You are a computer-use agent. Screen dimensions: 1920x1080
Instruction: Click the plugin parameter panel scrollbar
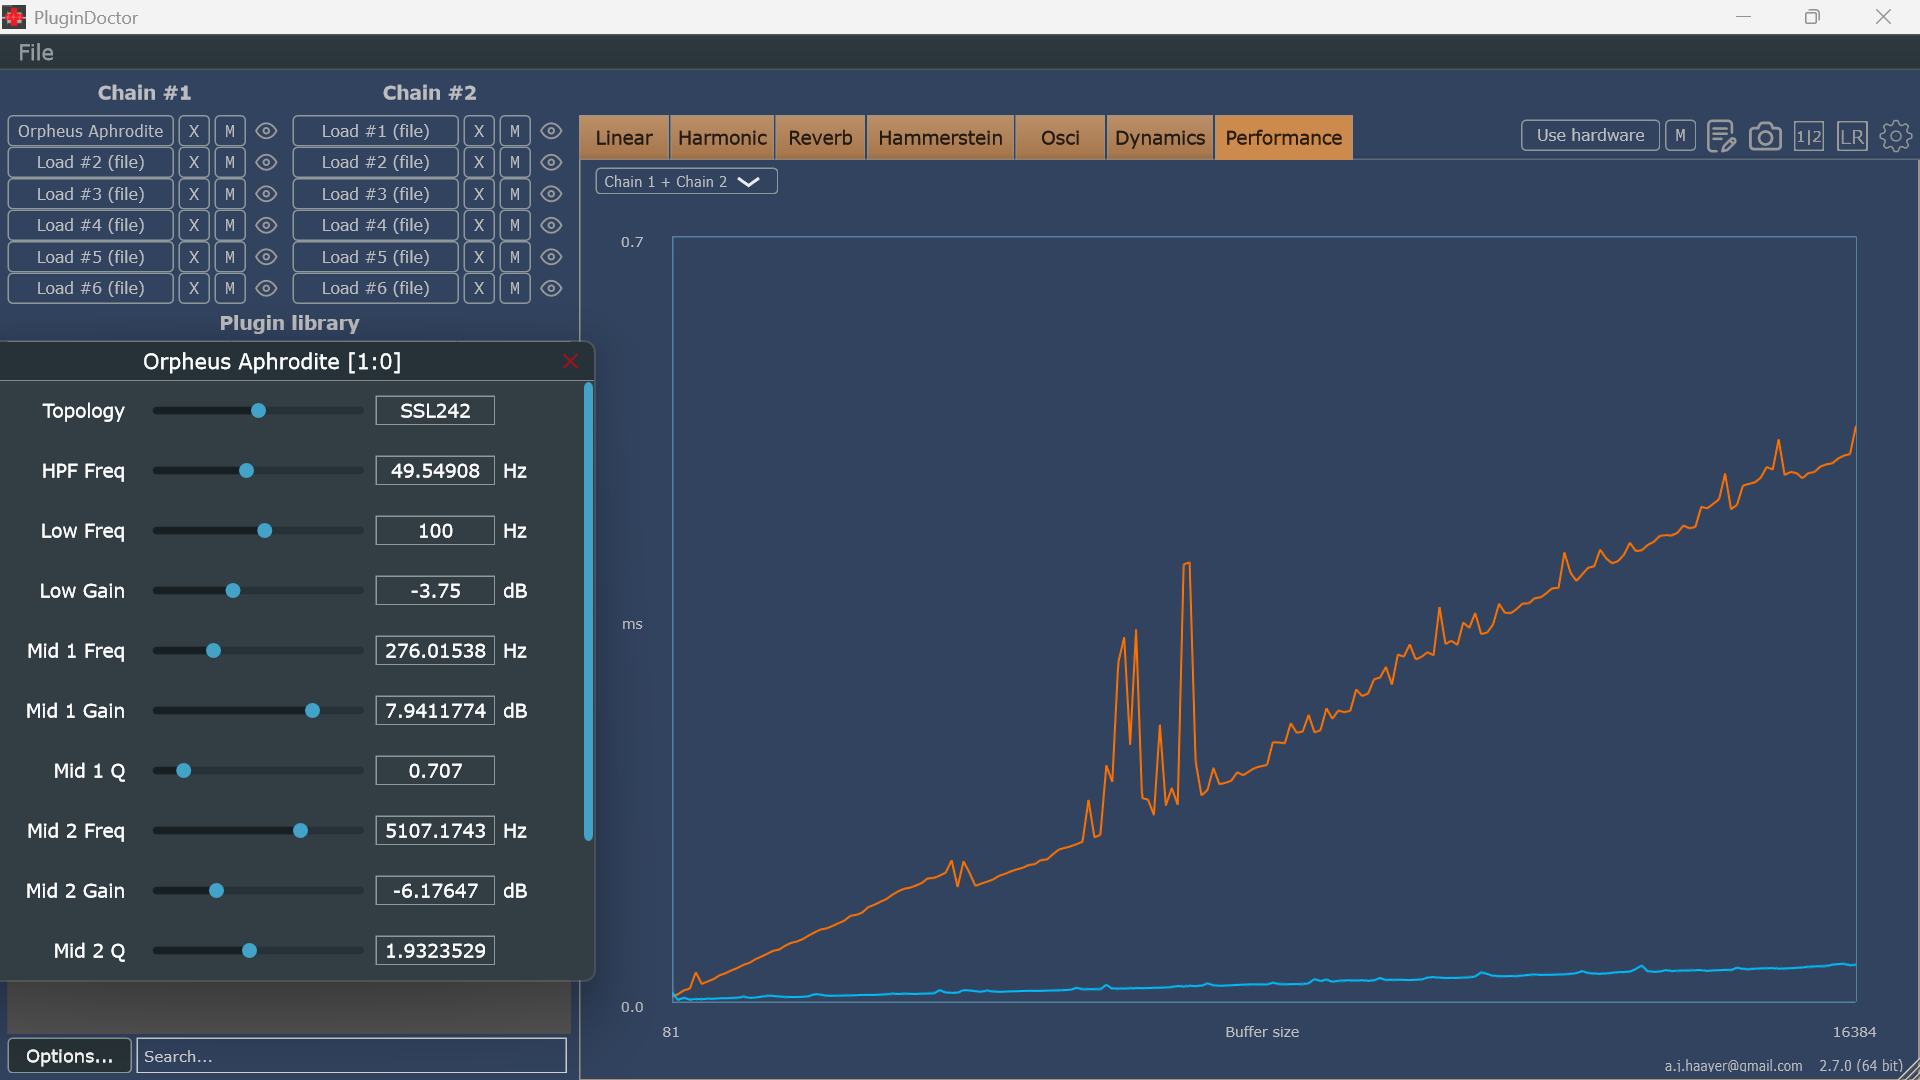[x=588, y=612]
